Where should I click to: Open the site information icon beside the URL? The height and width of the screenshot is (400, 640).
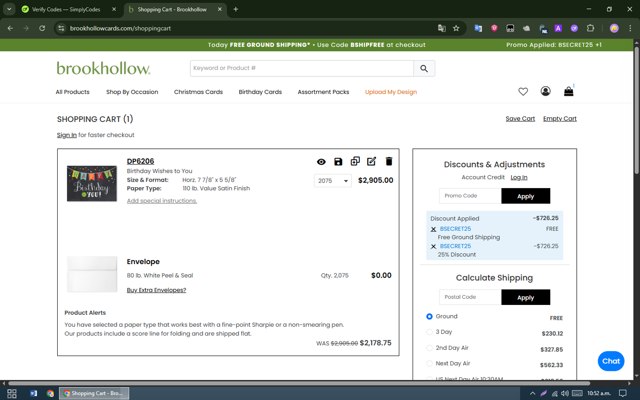pyautogui.click(x=61, y=28)
